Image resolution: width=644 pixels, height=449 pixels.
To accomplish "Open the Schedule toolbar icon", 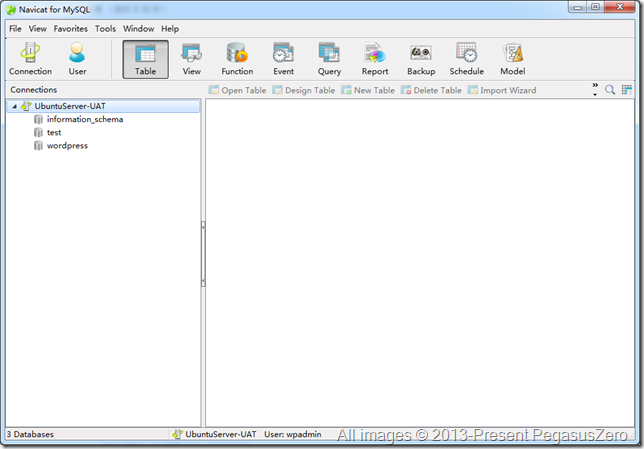I will click(467, 59).
